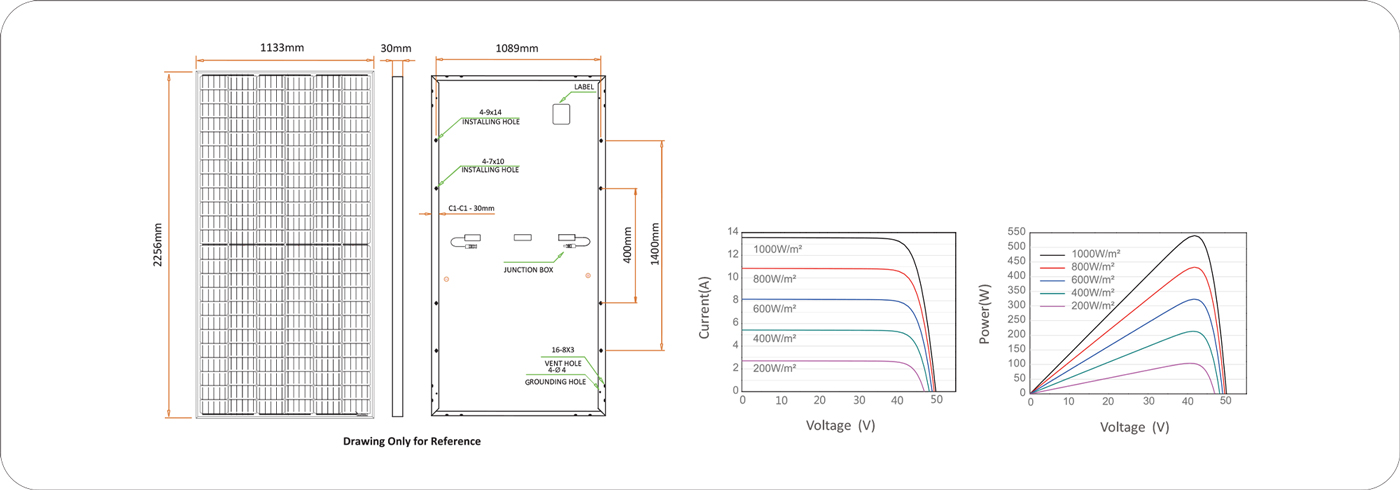Click the 8 tick on Current axis
The width and height of the screenshot is (1400, 490).
[735, 299]
